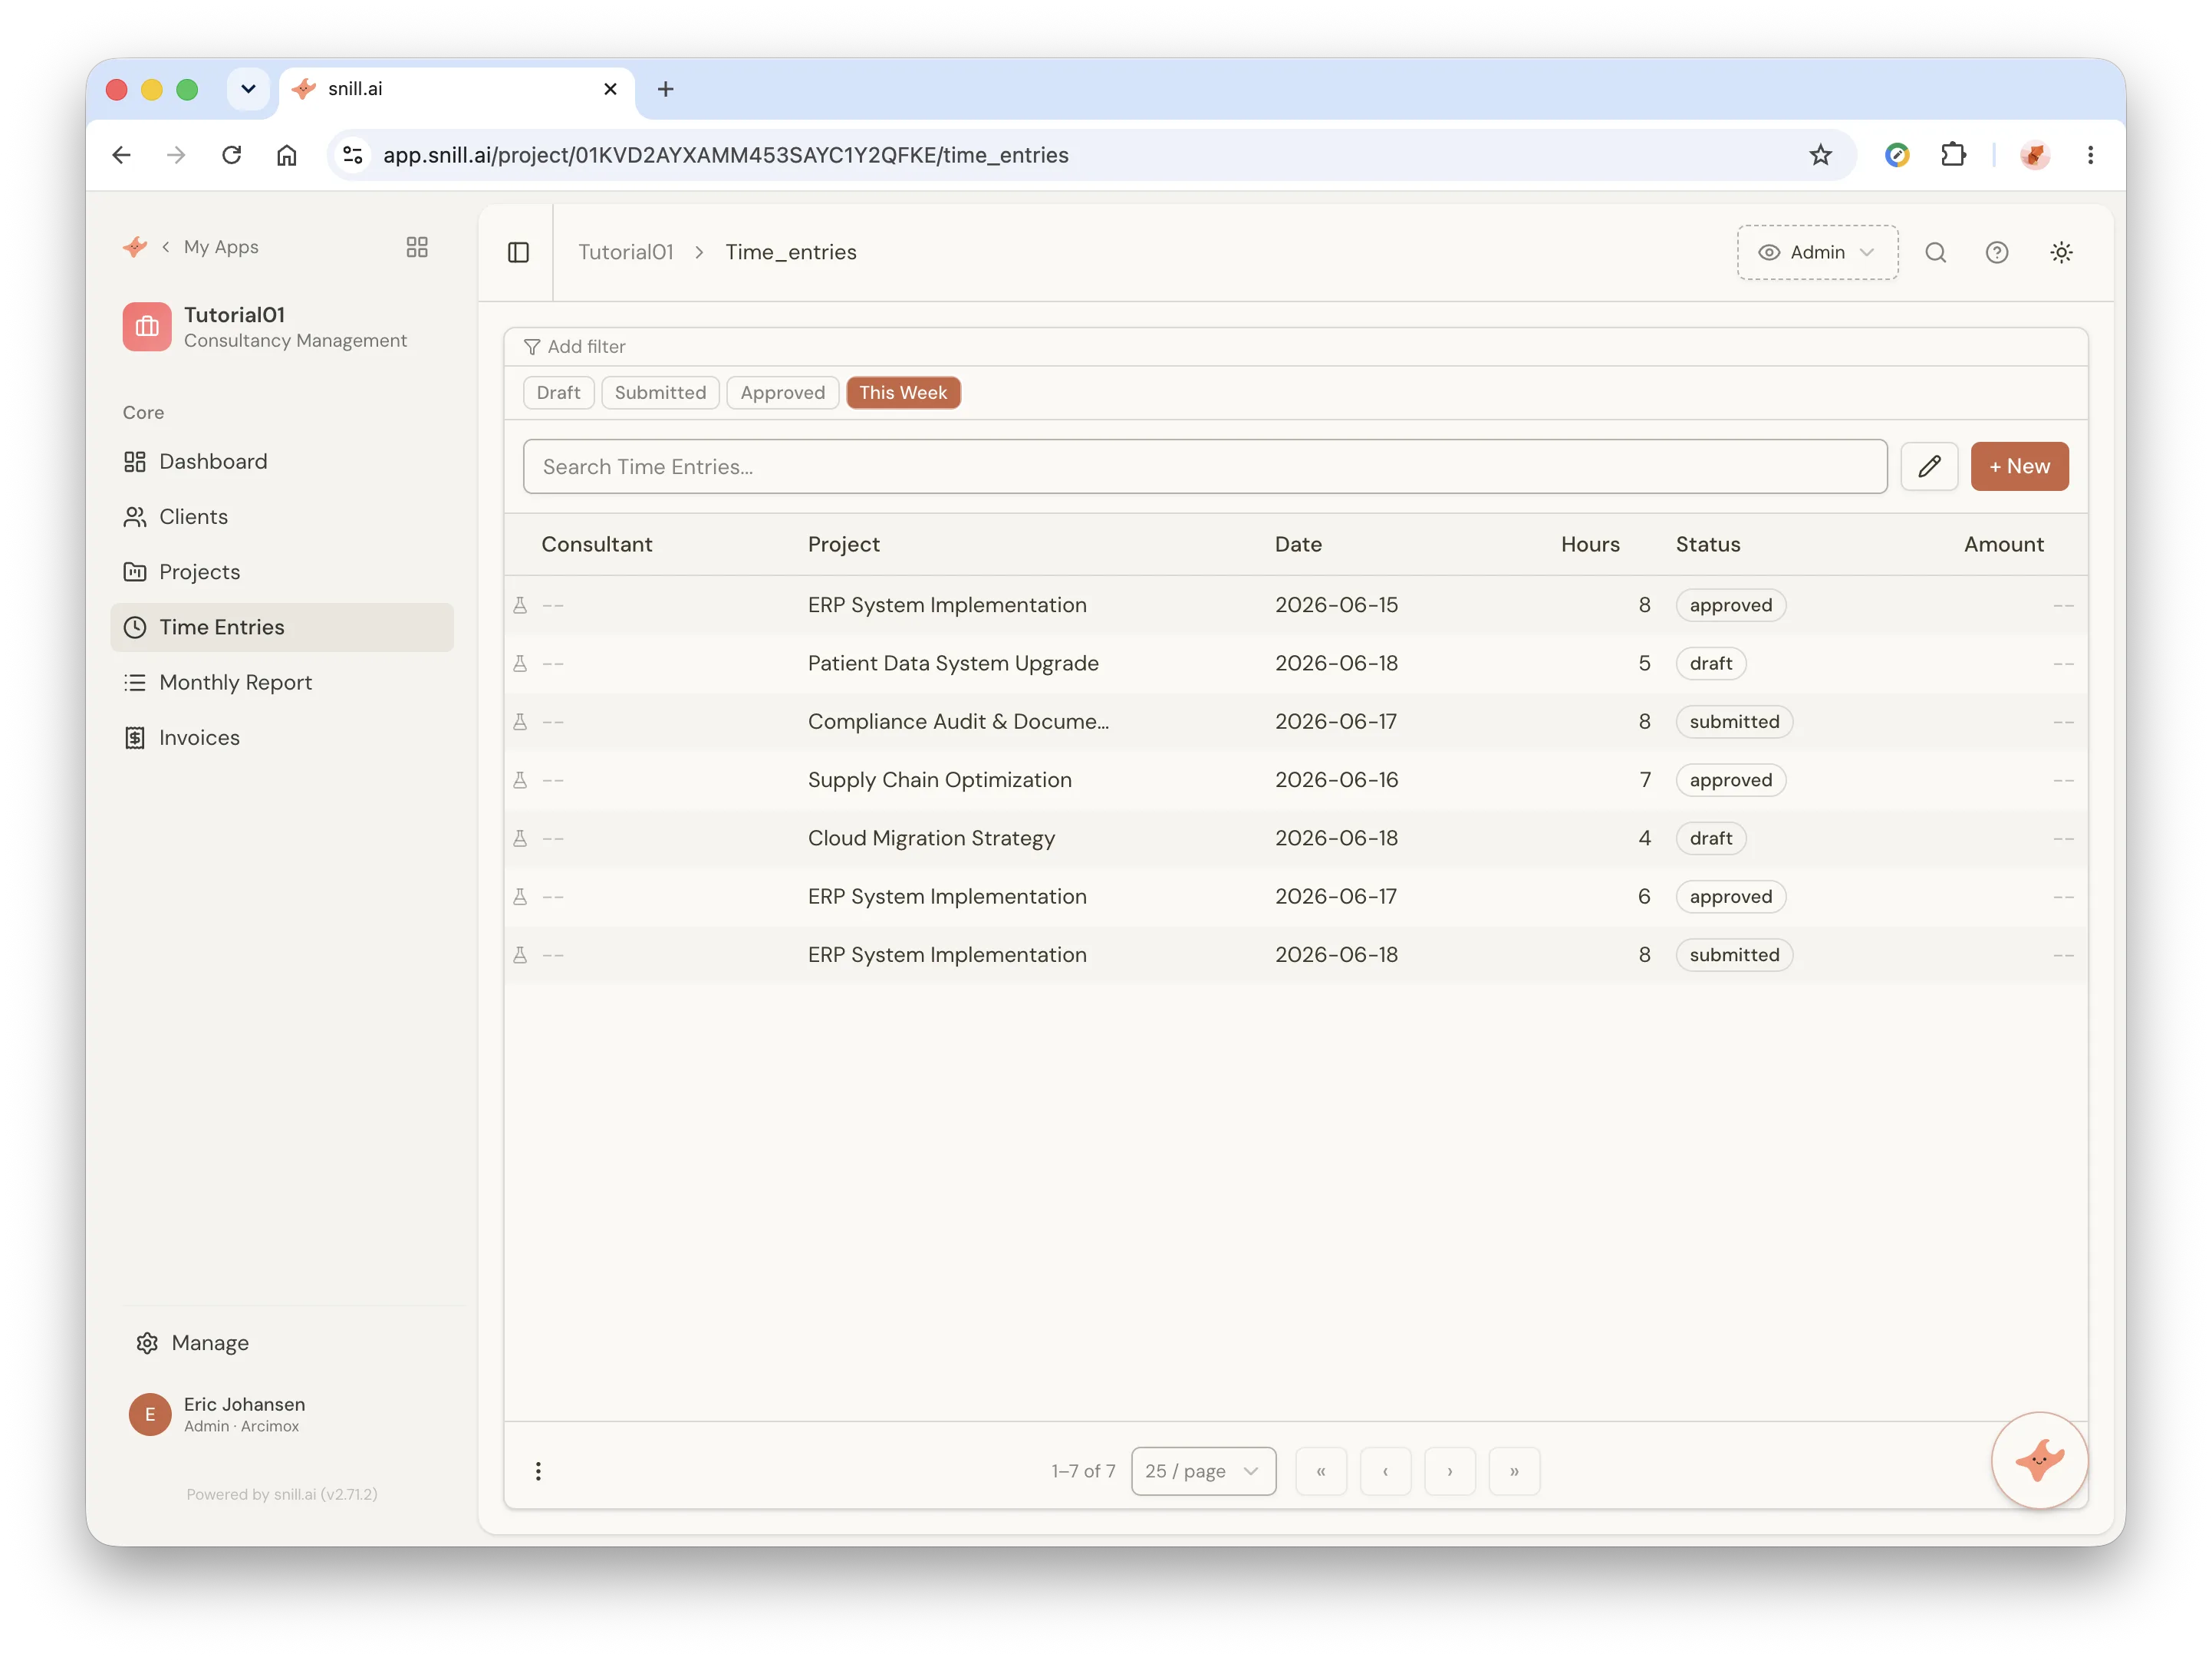Click the flask icon on the 2026-06-15 row
This screenshot has height=1660, width=2212.
pyautogui.click(x=520, y=605)
